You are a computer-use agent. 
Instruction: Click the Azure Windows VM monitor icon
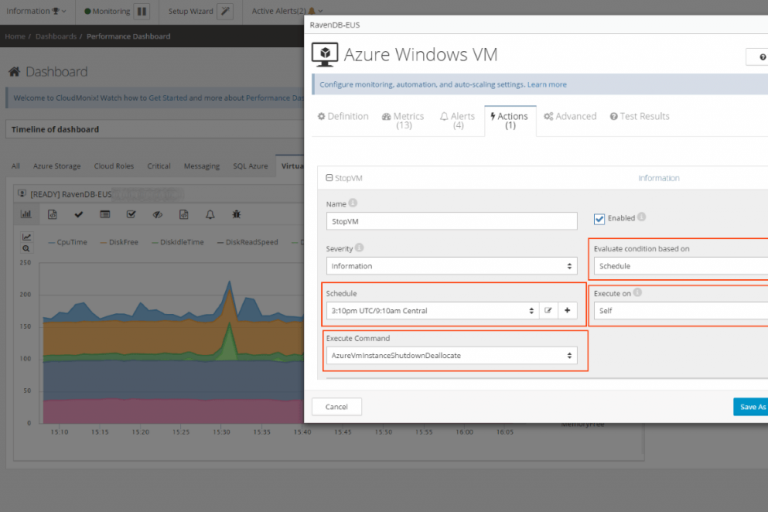[x=325, y=54]
